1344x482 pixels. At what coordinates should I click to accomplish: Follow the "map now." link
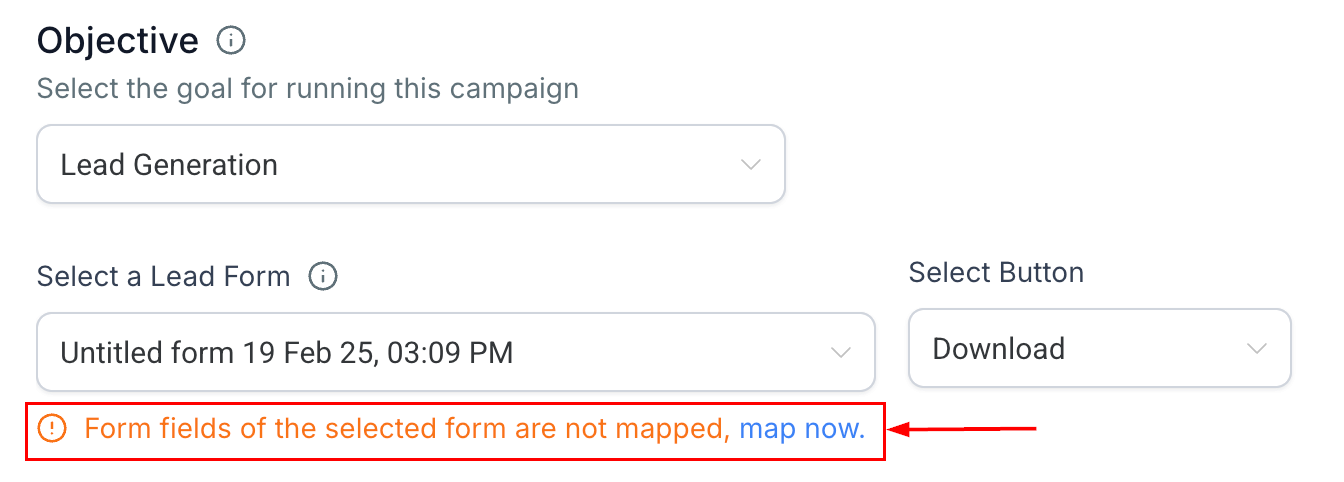(x=802, y=429)
